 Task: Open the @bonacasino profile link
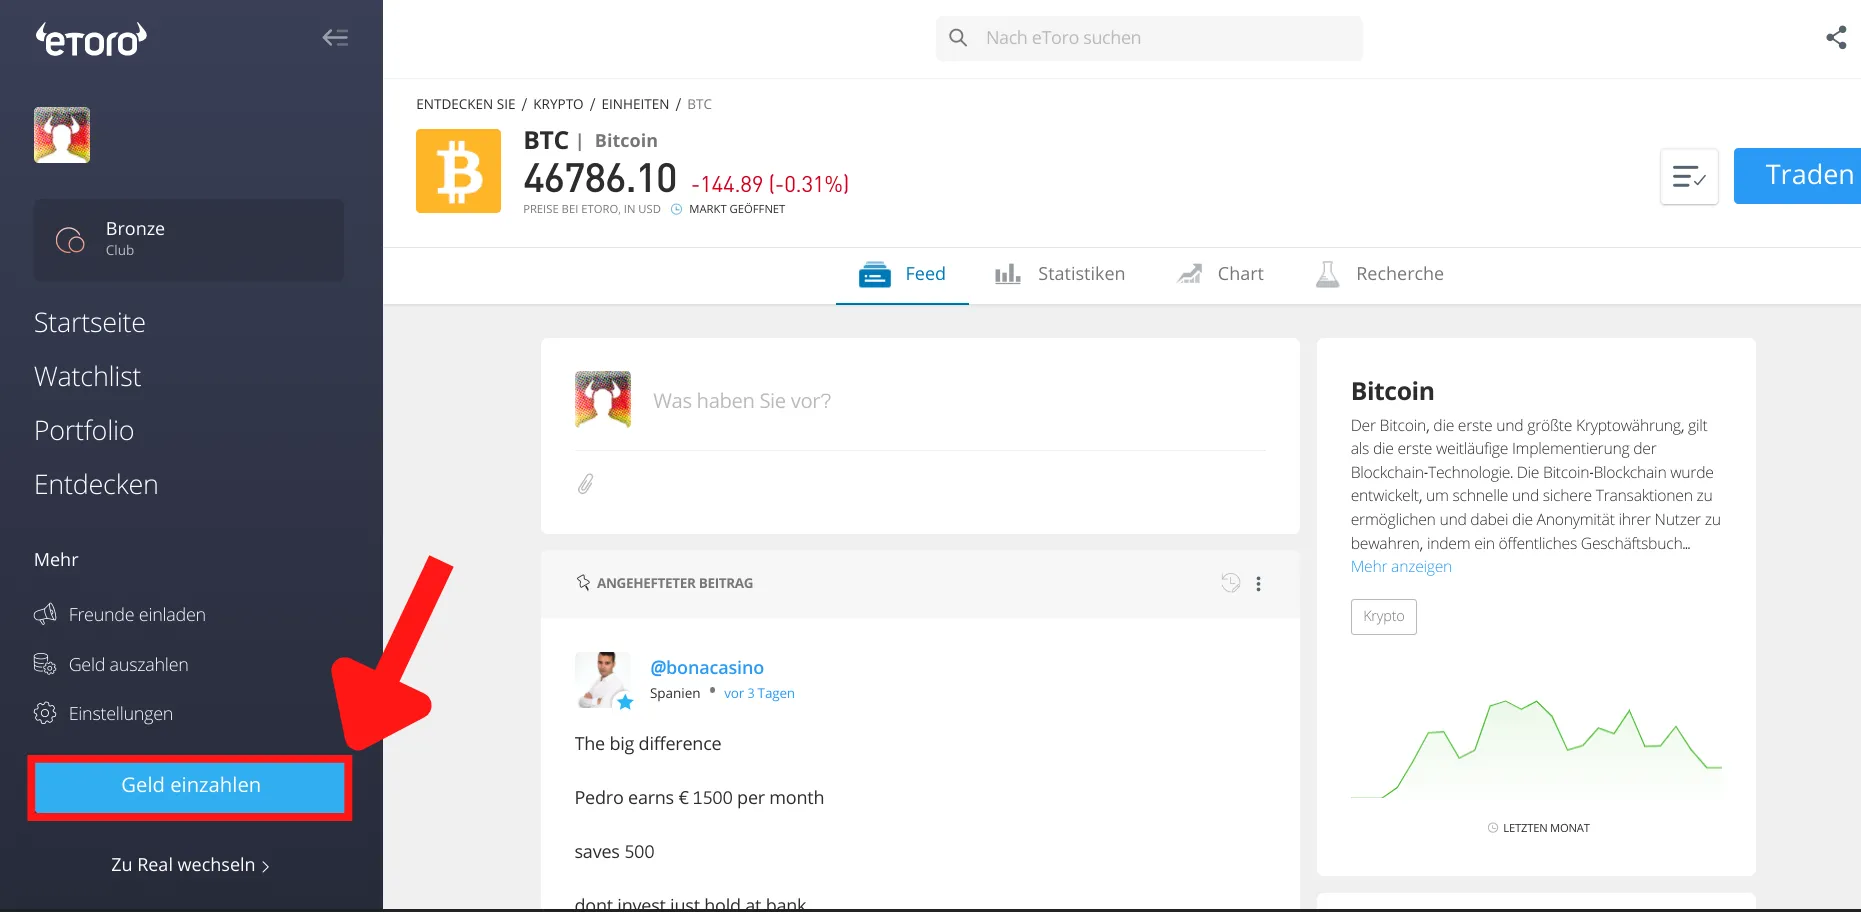coord(707,667)
